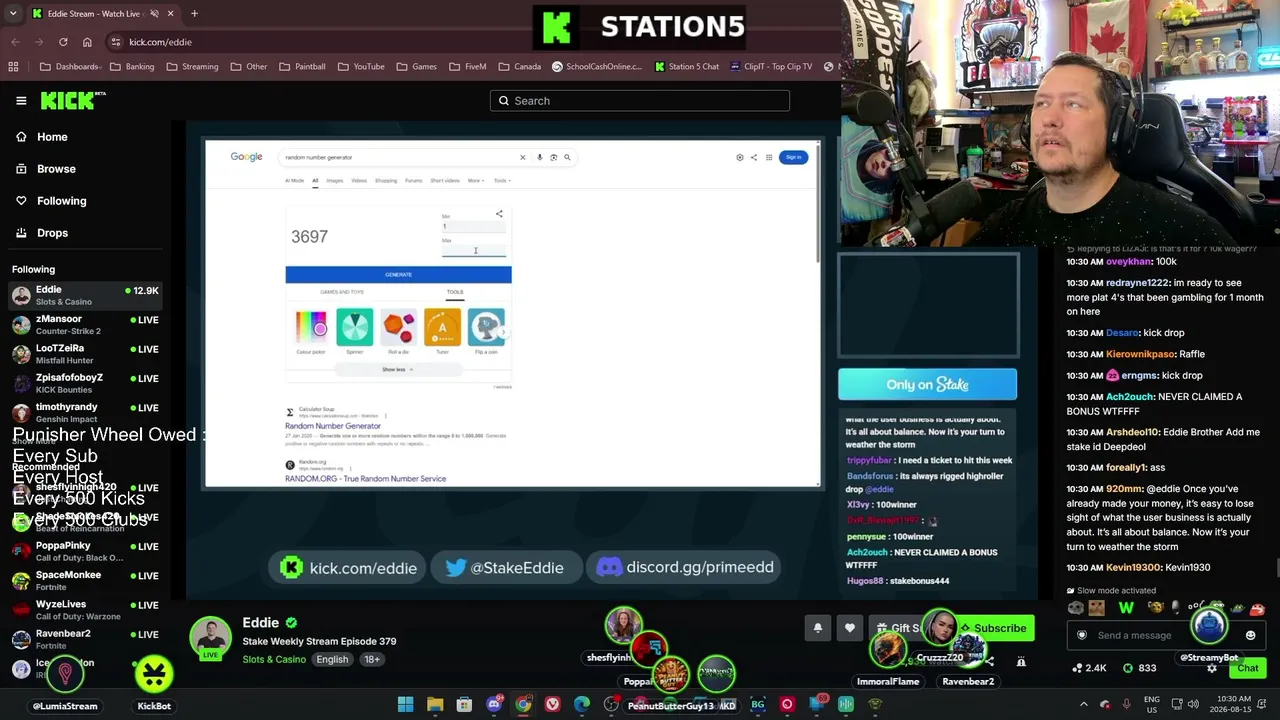Show hidden system tray icons
1280x720 pixels.
pos(1083,705)
